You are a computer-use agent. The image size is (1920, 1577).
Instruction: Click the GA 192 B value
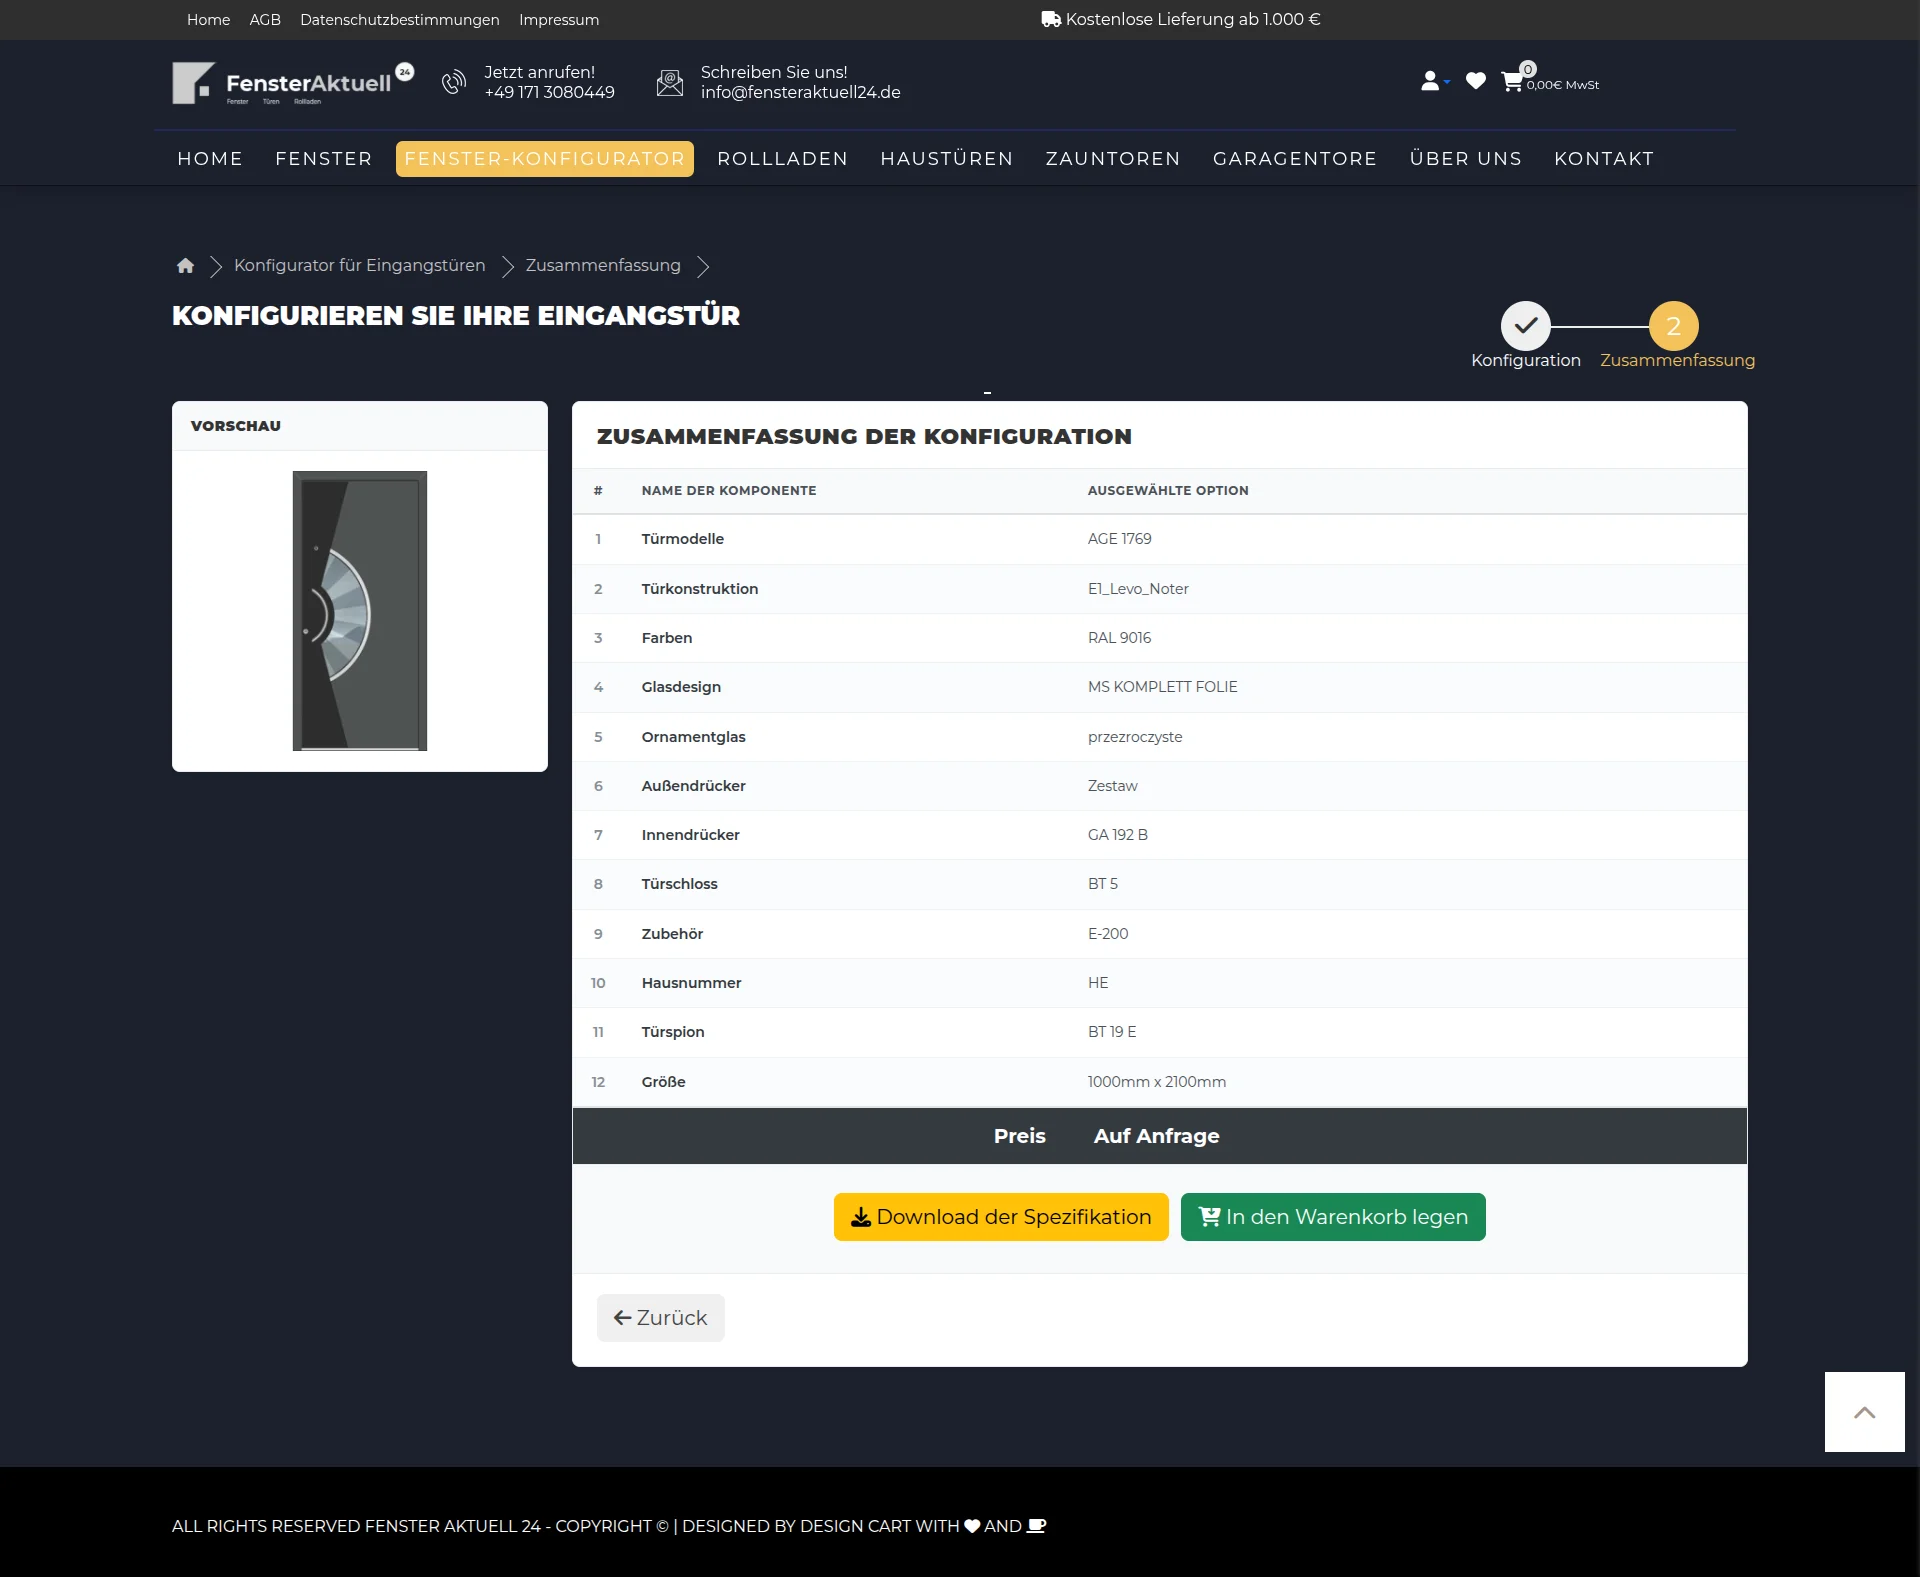click(1118, 835)
